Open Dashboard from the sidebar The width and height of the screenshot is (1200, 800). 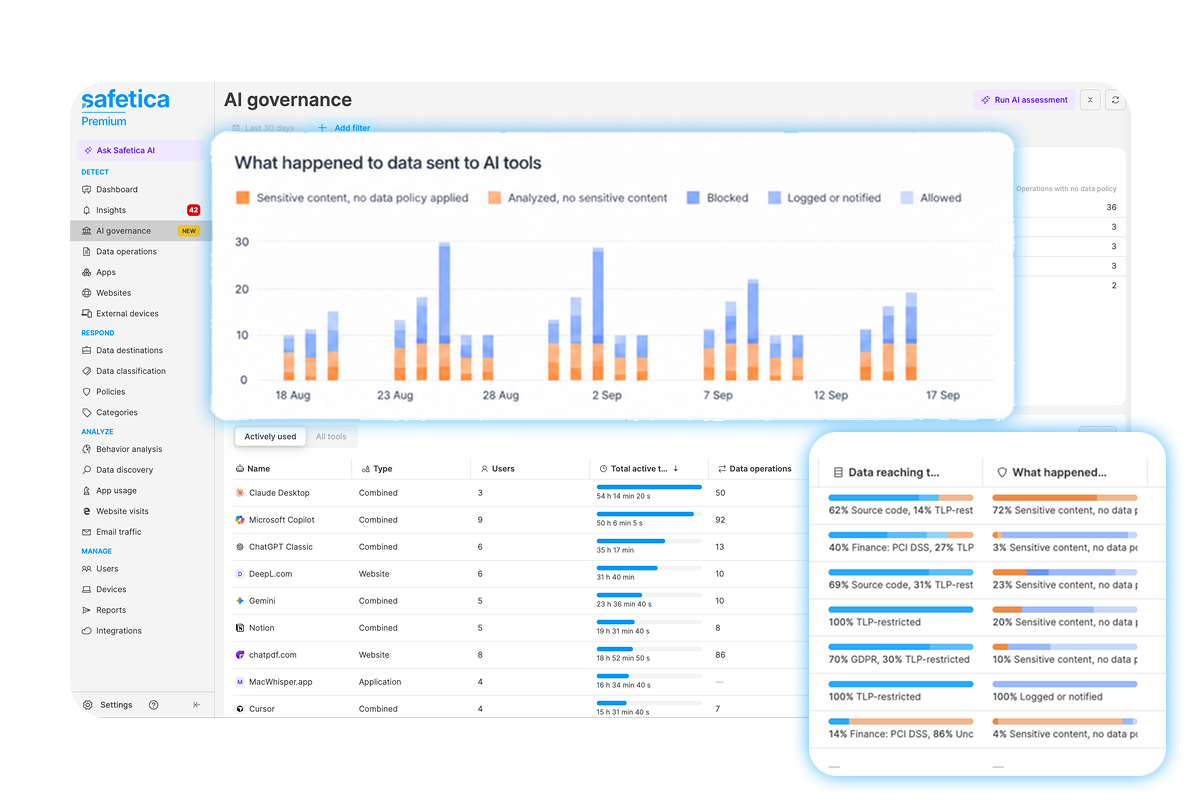pos(117,189)
